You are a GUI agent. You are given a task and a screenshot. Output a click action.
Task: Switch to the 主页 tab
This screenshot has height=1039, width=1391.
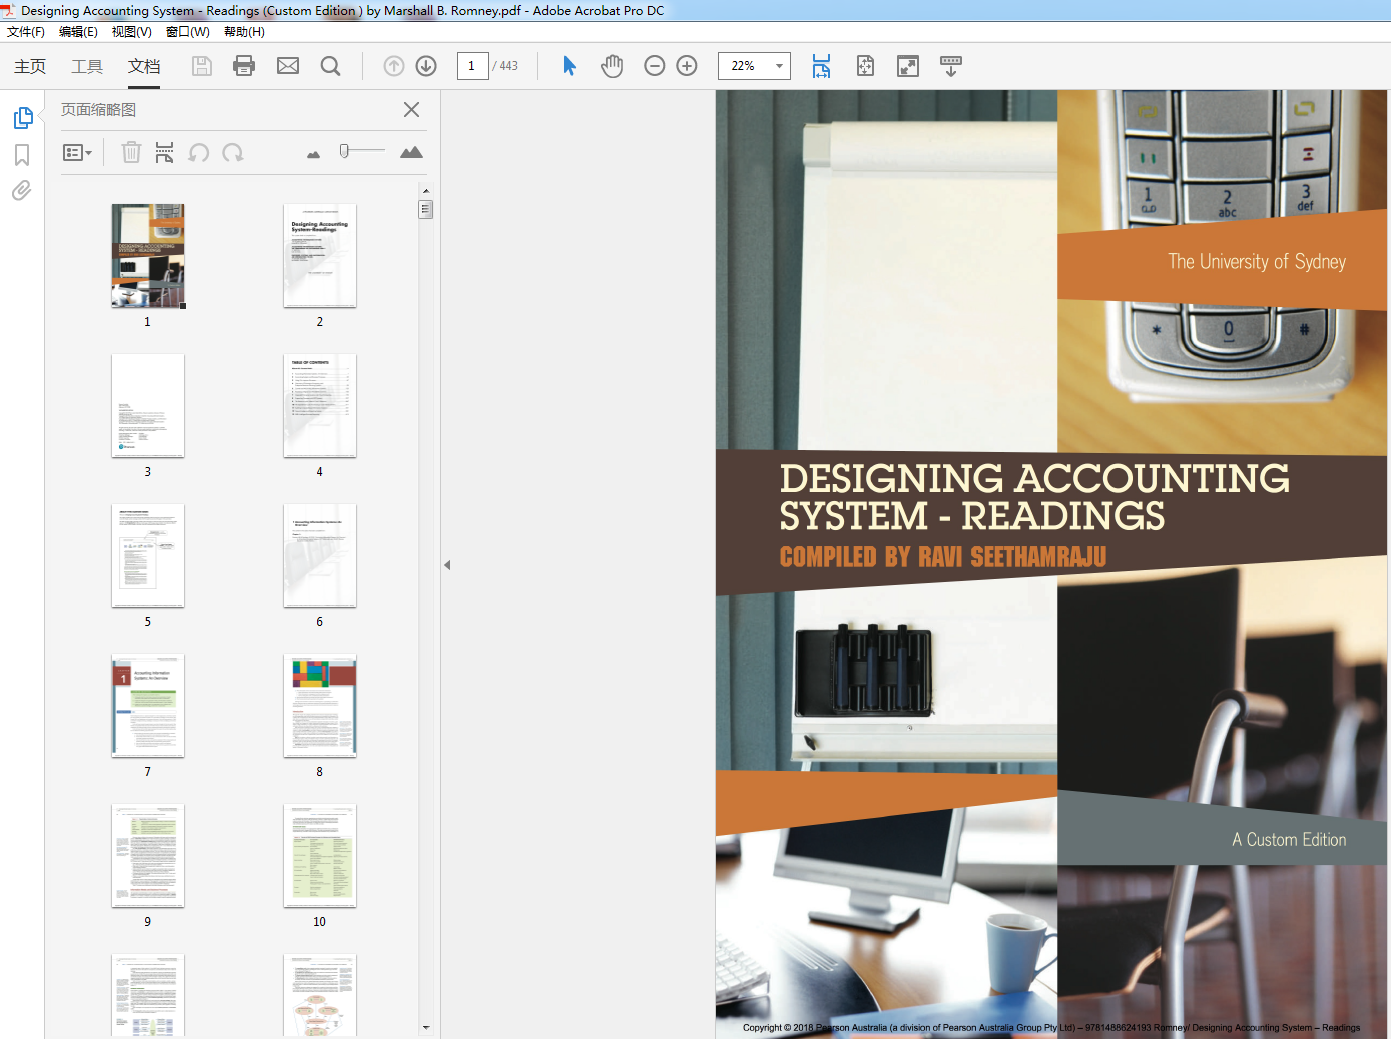pos(30,66)
